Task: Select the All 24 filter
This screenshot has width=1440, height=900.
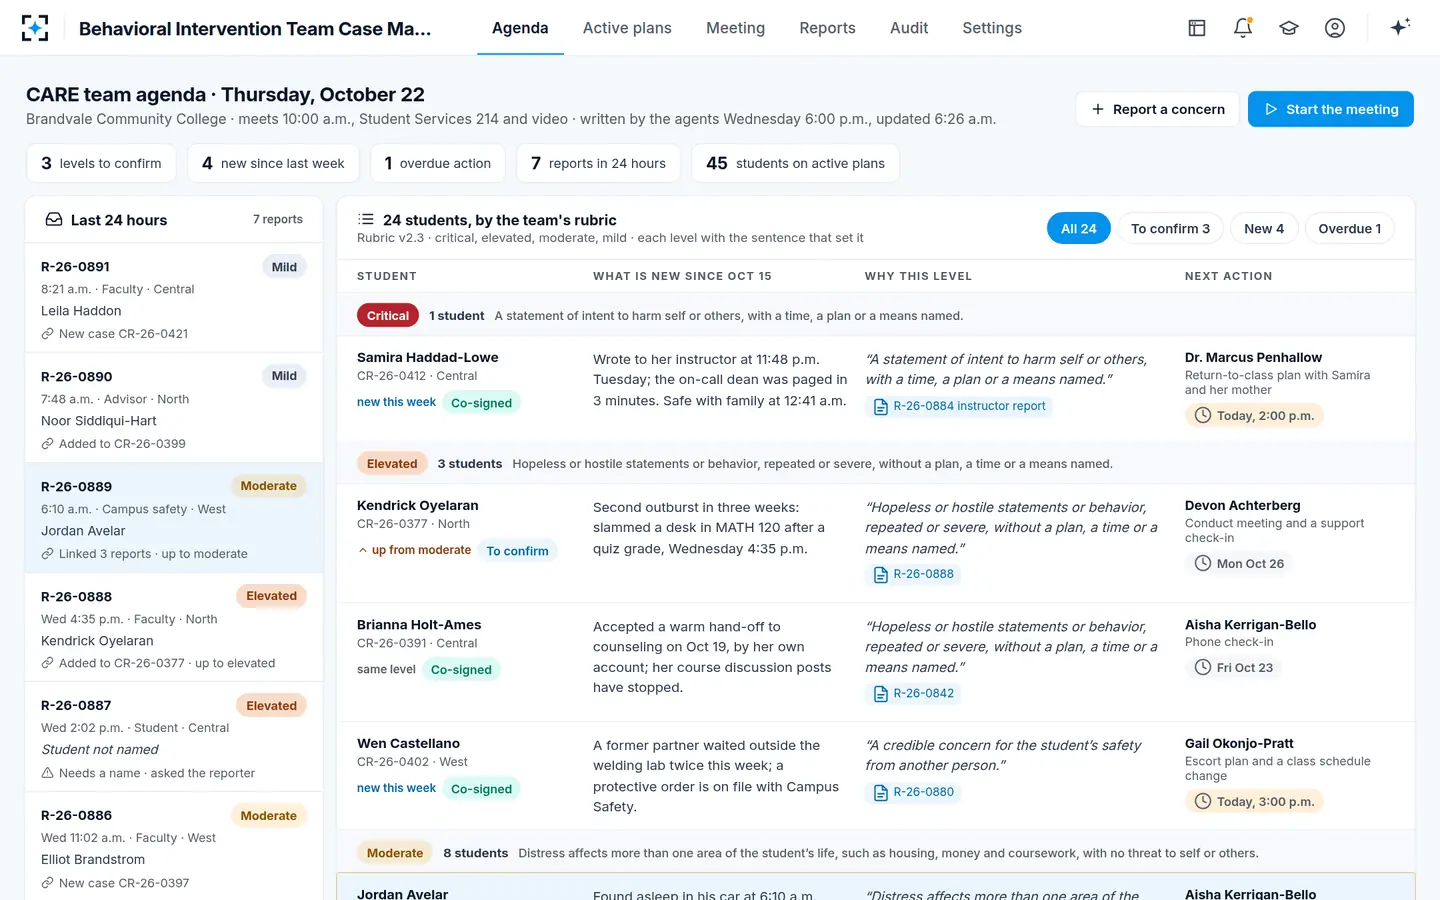Action: pos(1078,229)
